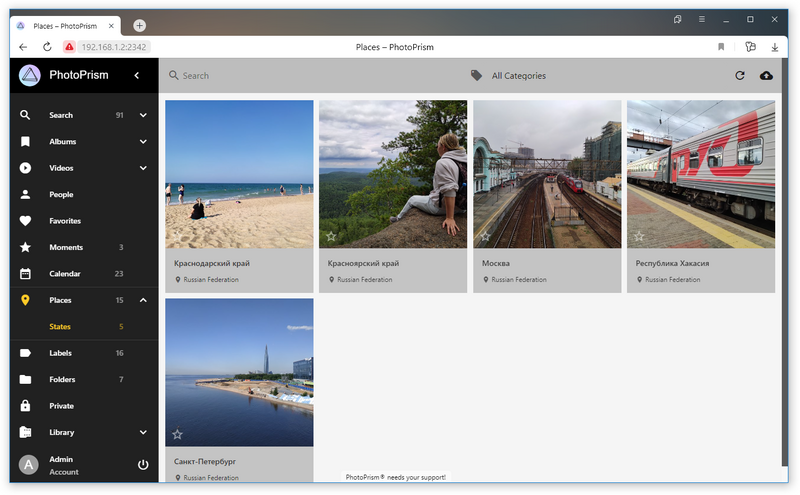Open the browser hamburger menu
Image resolution: width=800 pixels, height=495 pixels.
click(702, 19)
